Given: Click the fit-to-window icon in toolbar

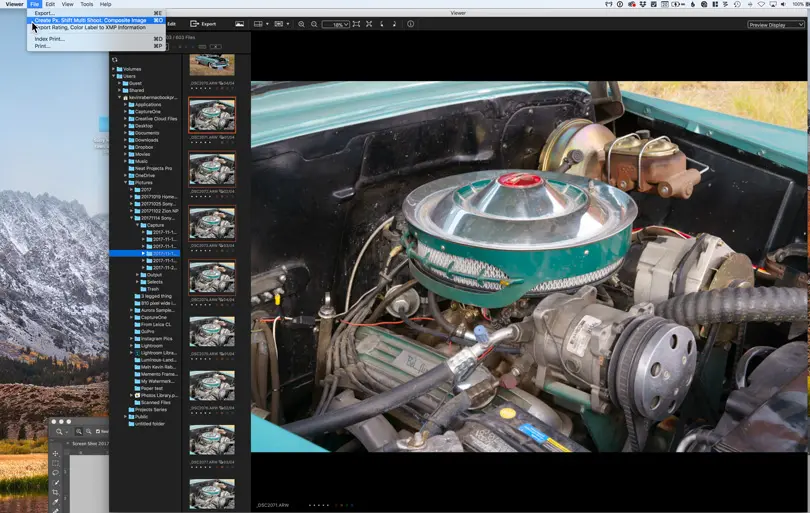Looking at the screenshot, I should (x=357, y=23).
